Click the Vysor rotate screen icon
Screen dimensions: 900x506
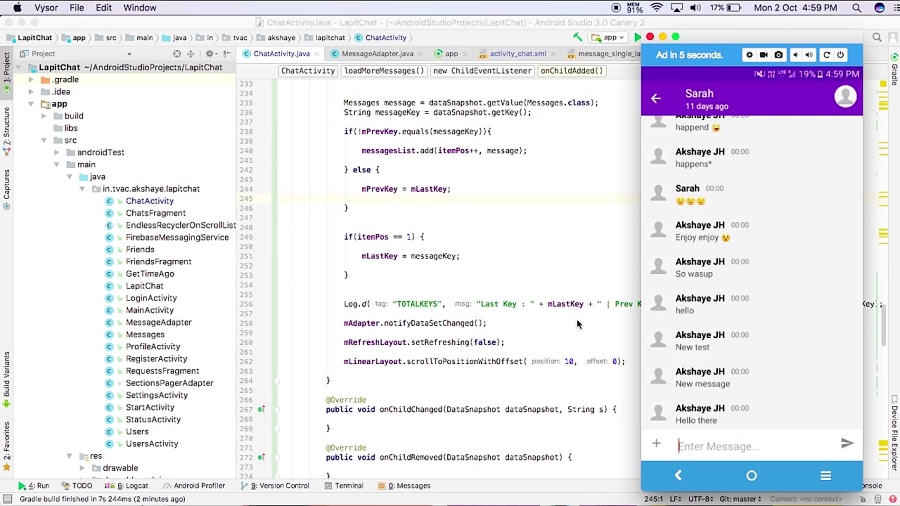[826, 55]
